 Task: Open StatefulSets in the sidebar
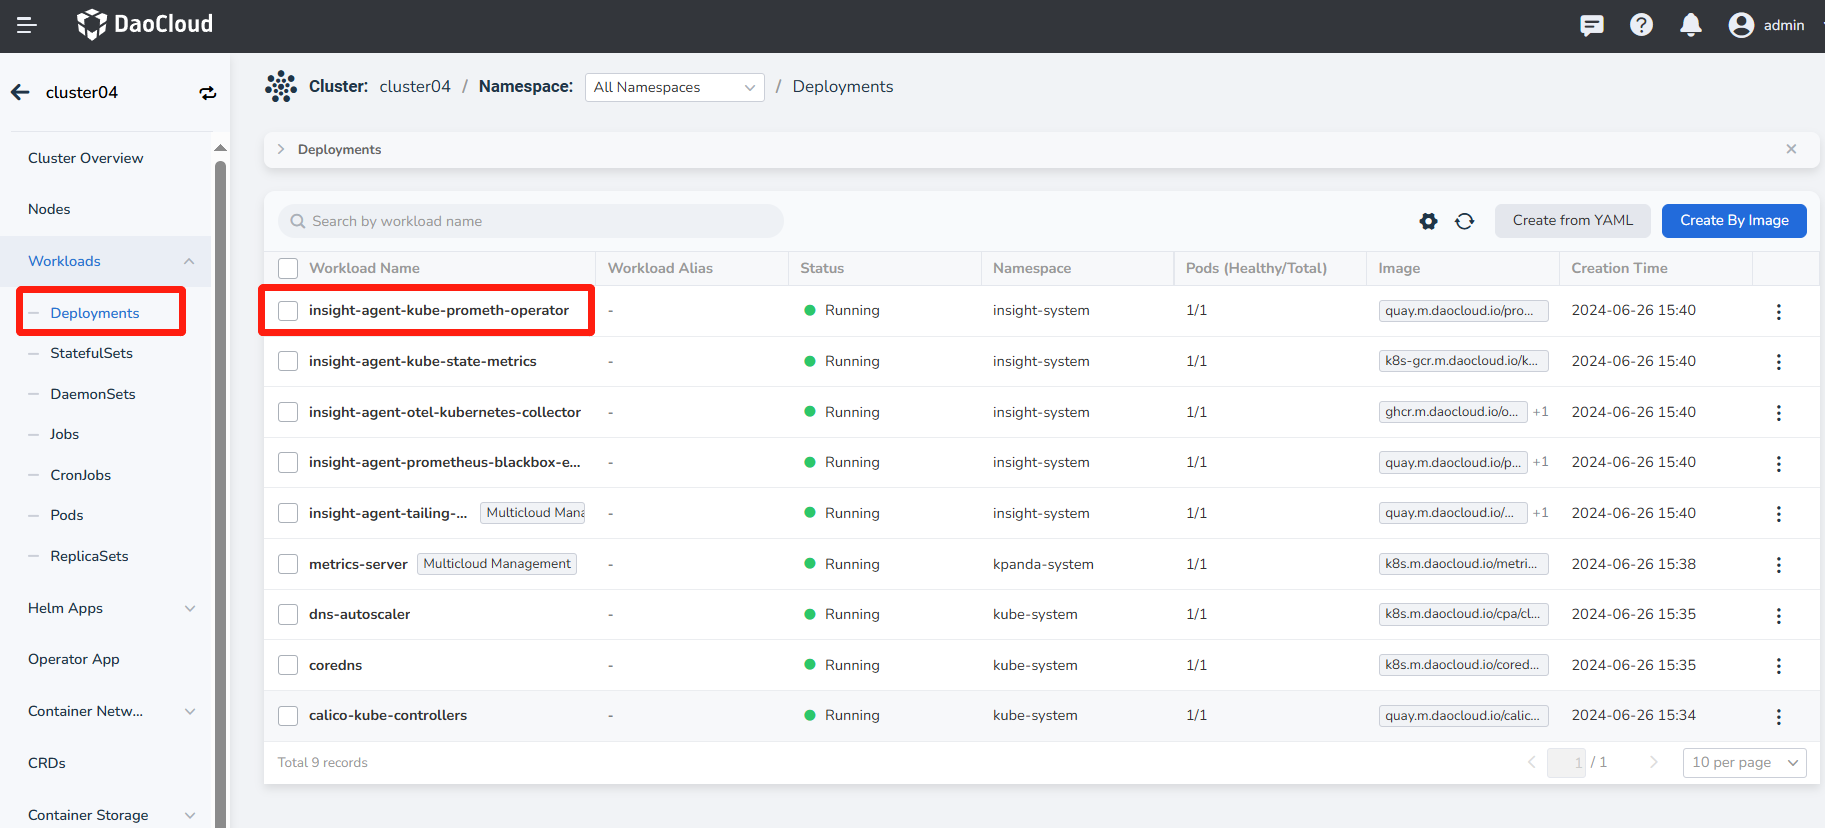[91, 353]
